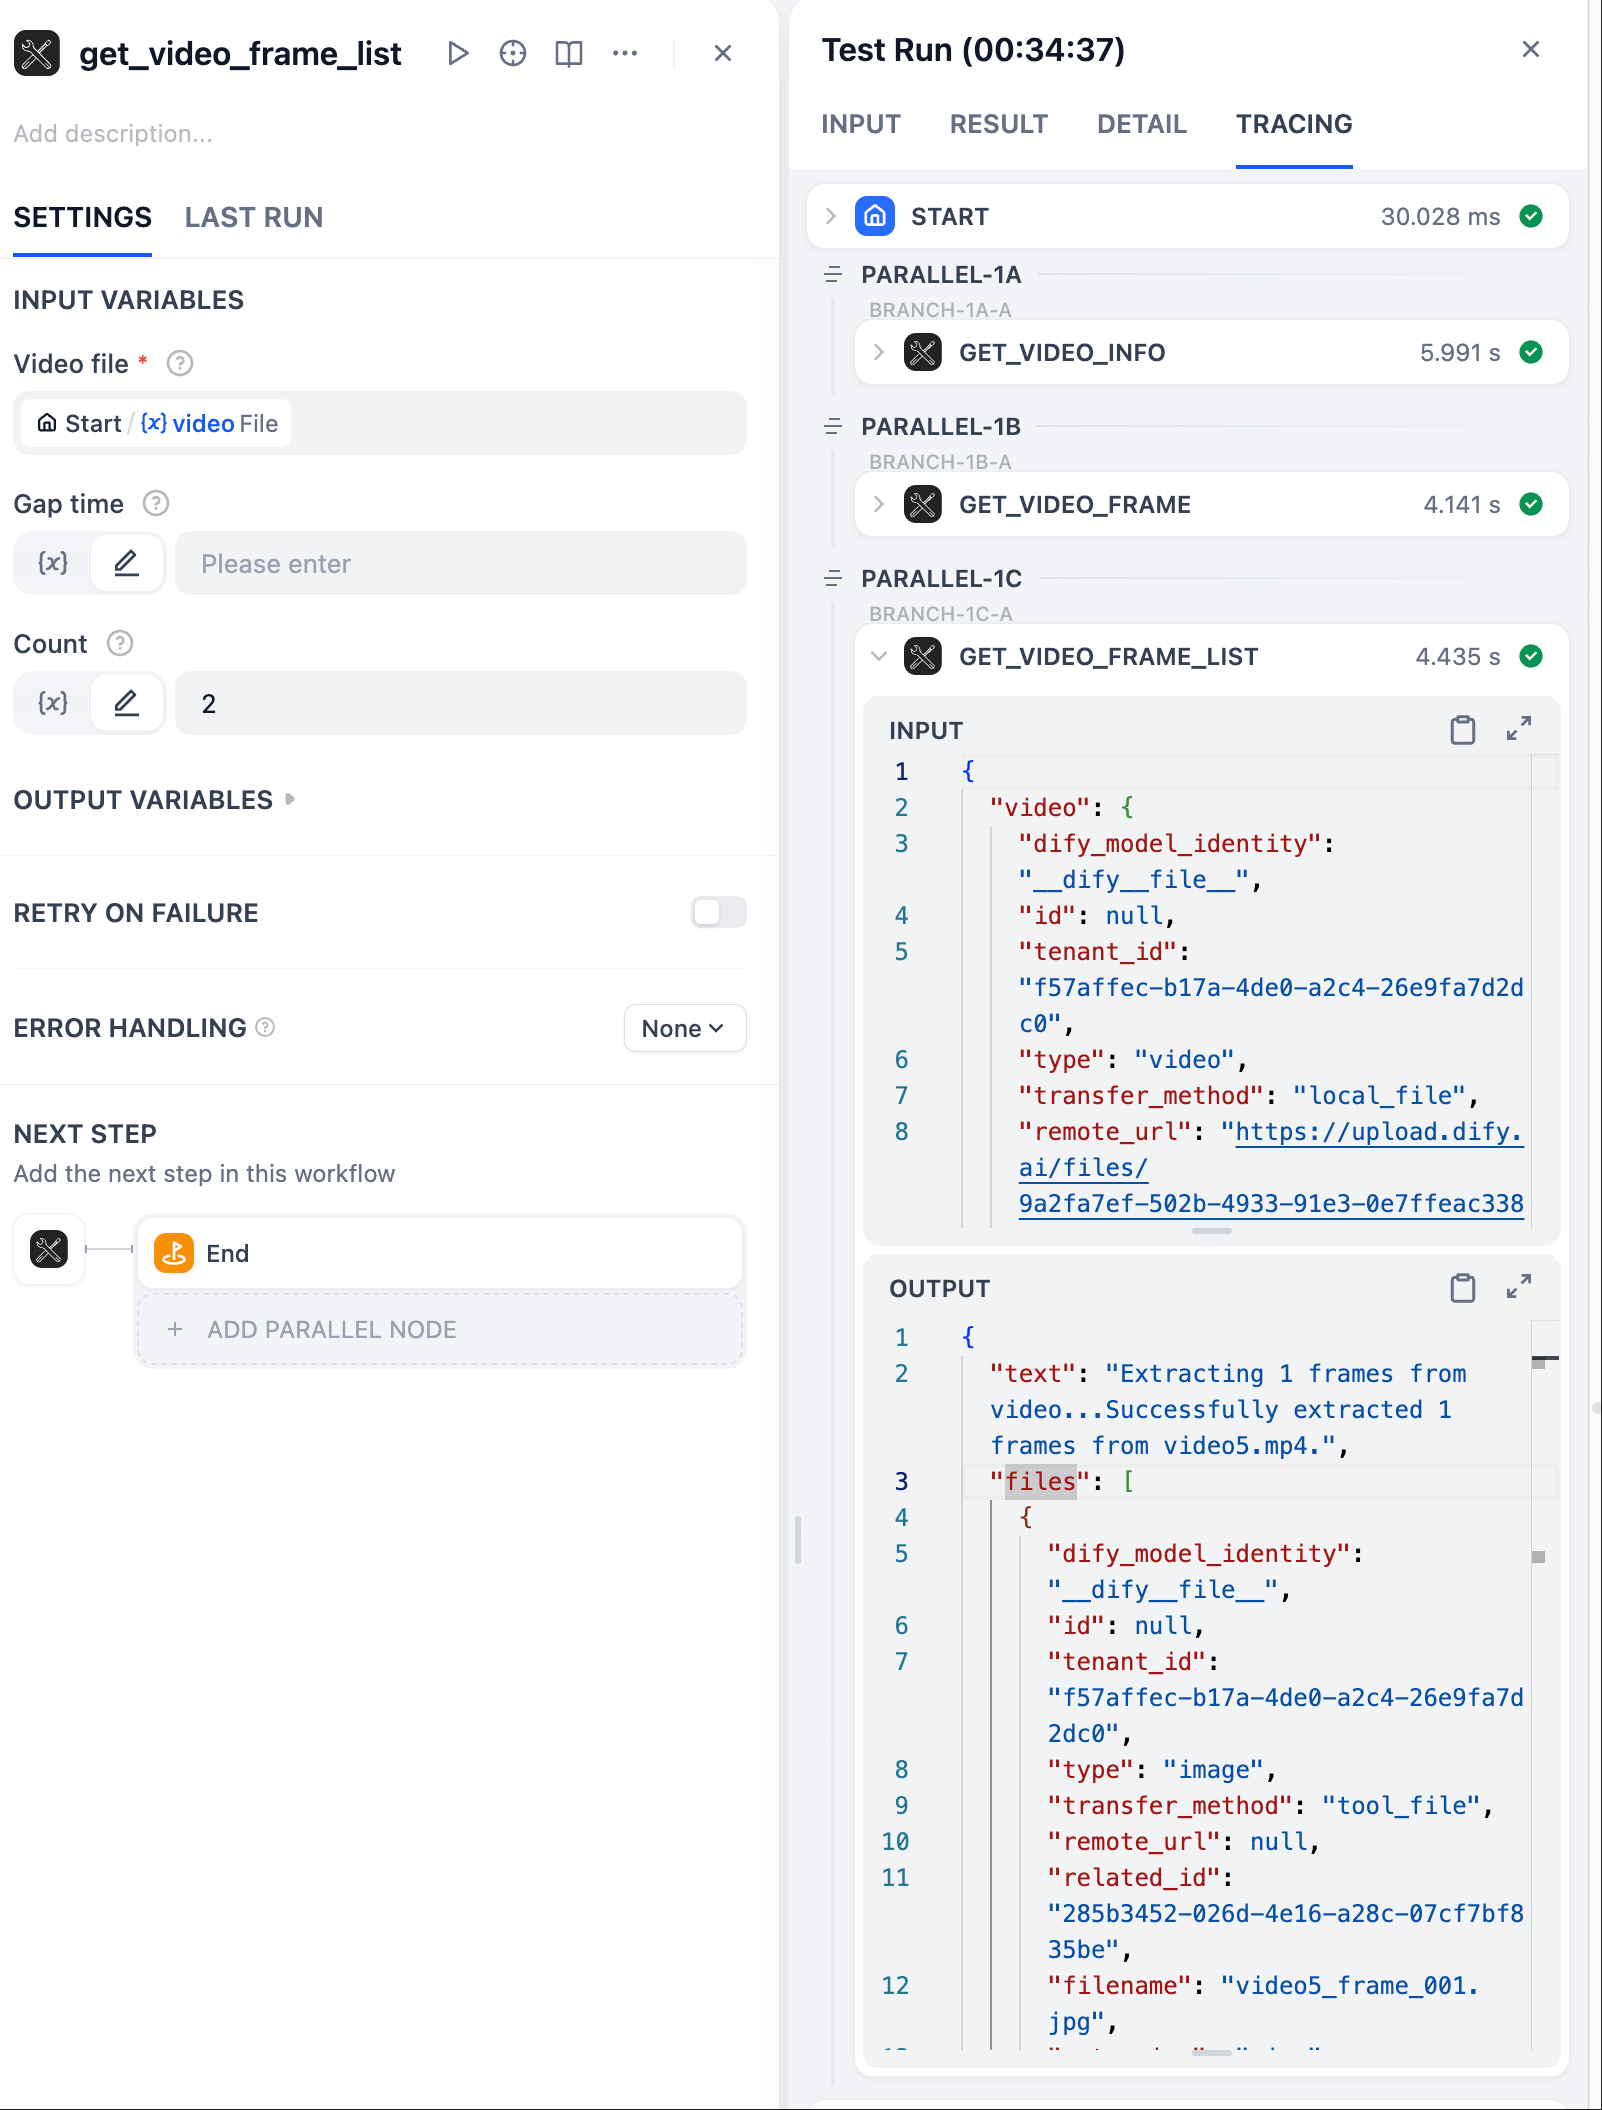The height and width of the screenshot is (2110, 1602).
Task: Open the help book icon in header
Action: coord(569,53)
